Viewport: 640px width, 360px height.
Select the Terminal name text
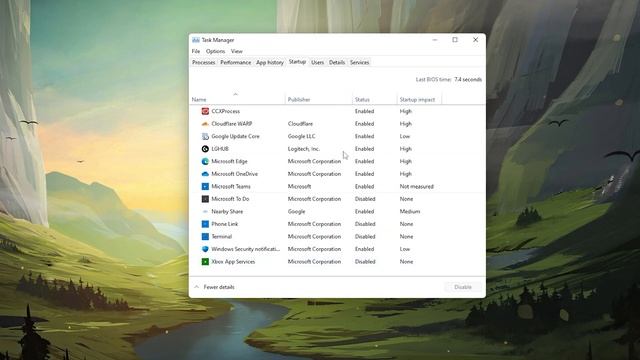tap(222, 236)
